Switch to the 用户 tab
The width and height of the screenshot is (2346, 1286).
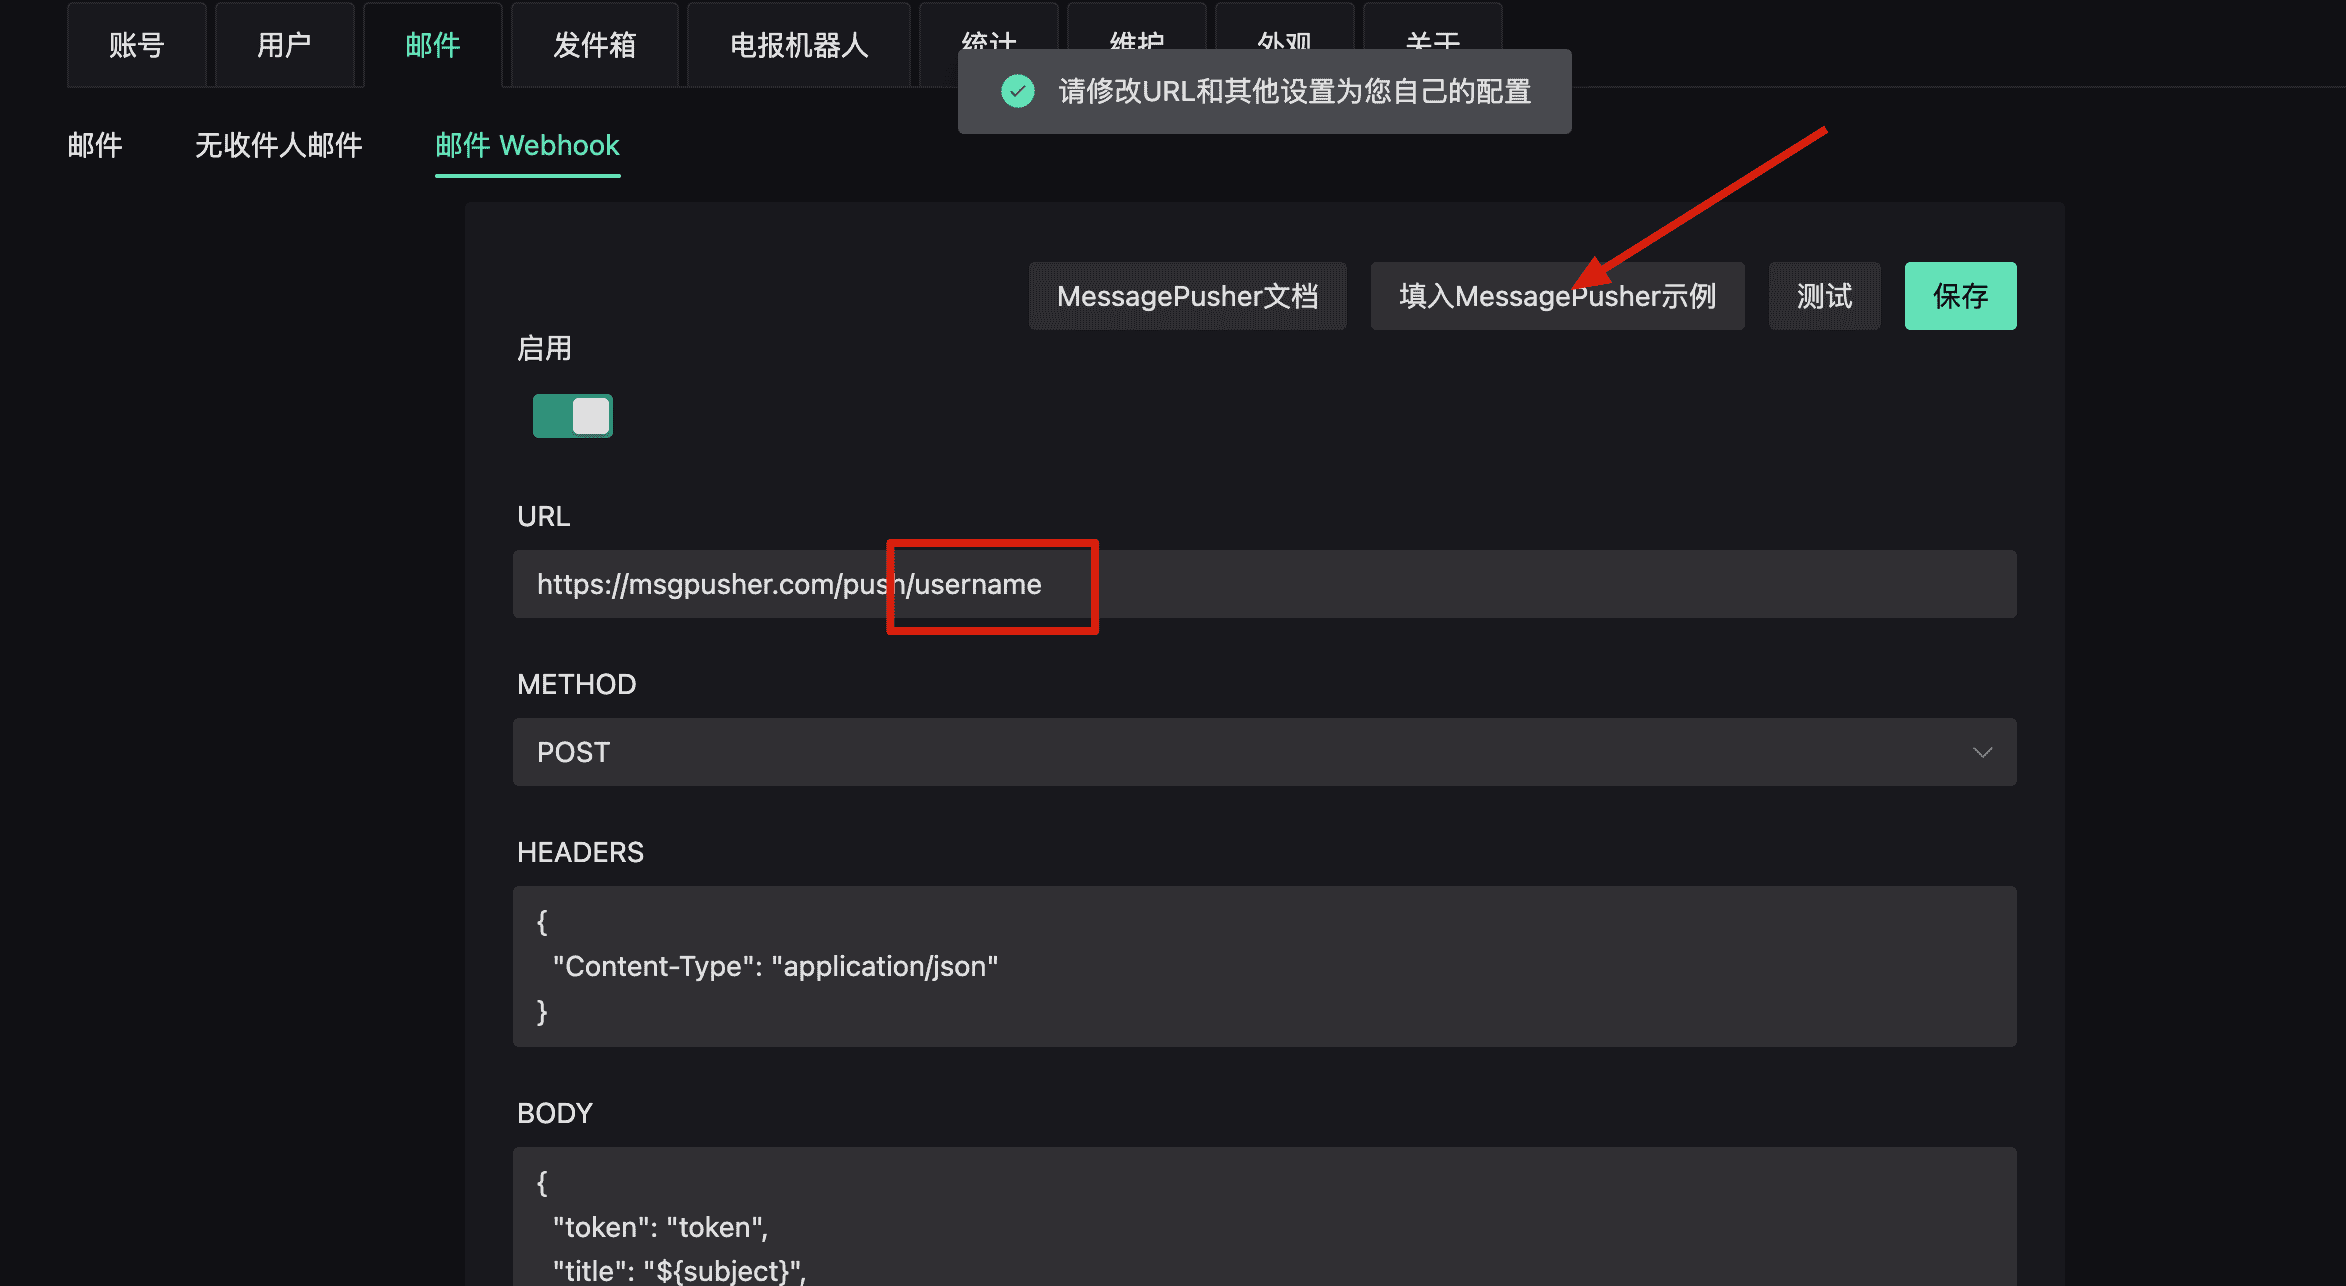pyautogui.click(x=286, y=44)
